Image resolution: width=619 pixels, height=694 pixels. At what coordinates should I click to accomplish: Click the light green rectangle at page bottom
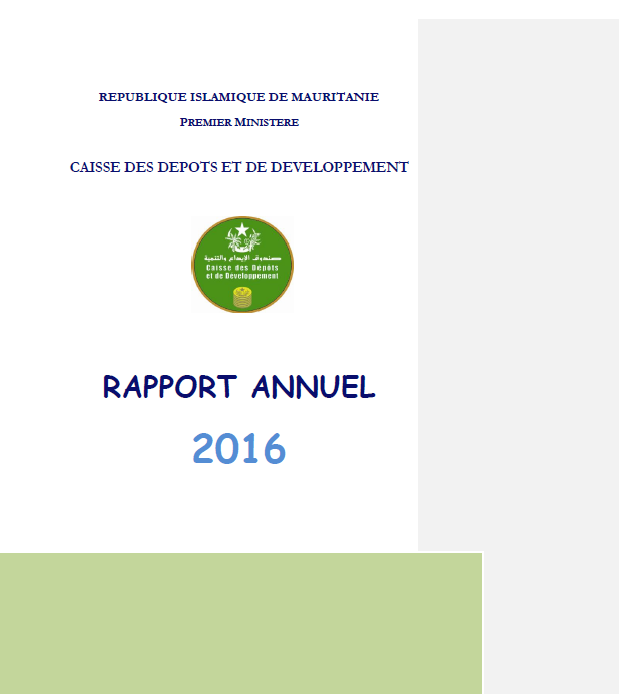click(240, 623)
